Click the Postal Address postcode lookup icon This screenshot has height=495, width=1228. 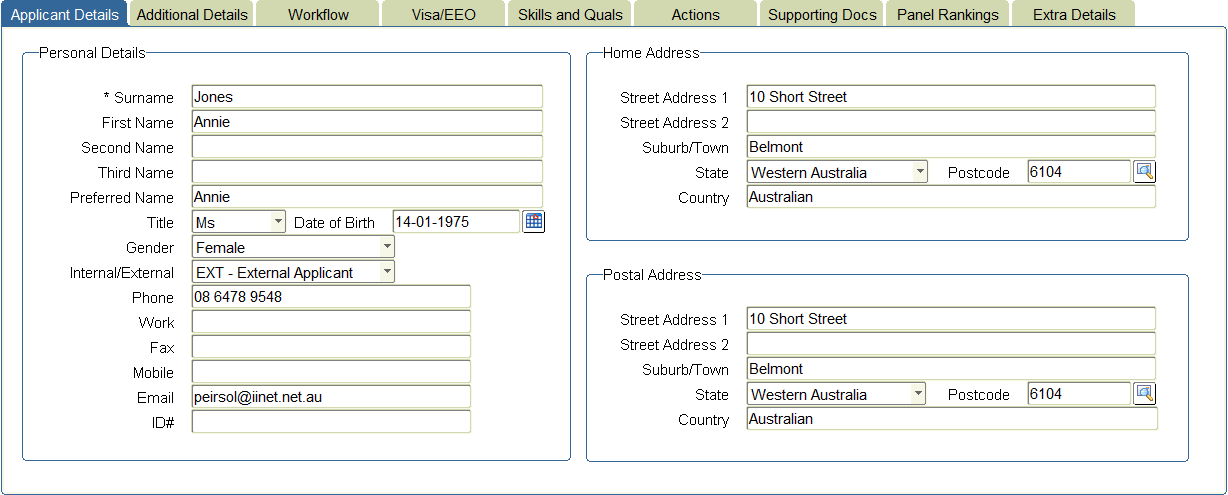[1145, 394]
